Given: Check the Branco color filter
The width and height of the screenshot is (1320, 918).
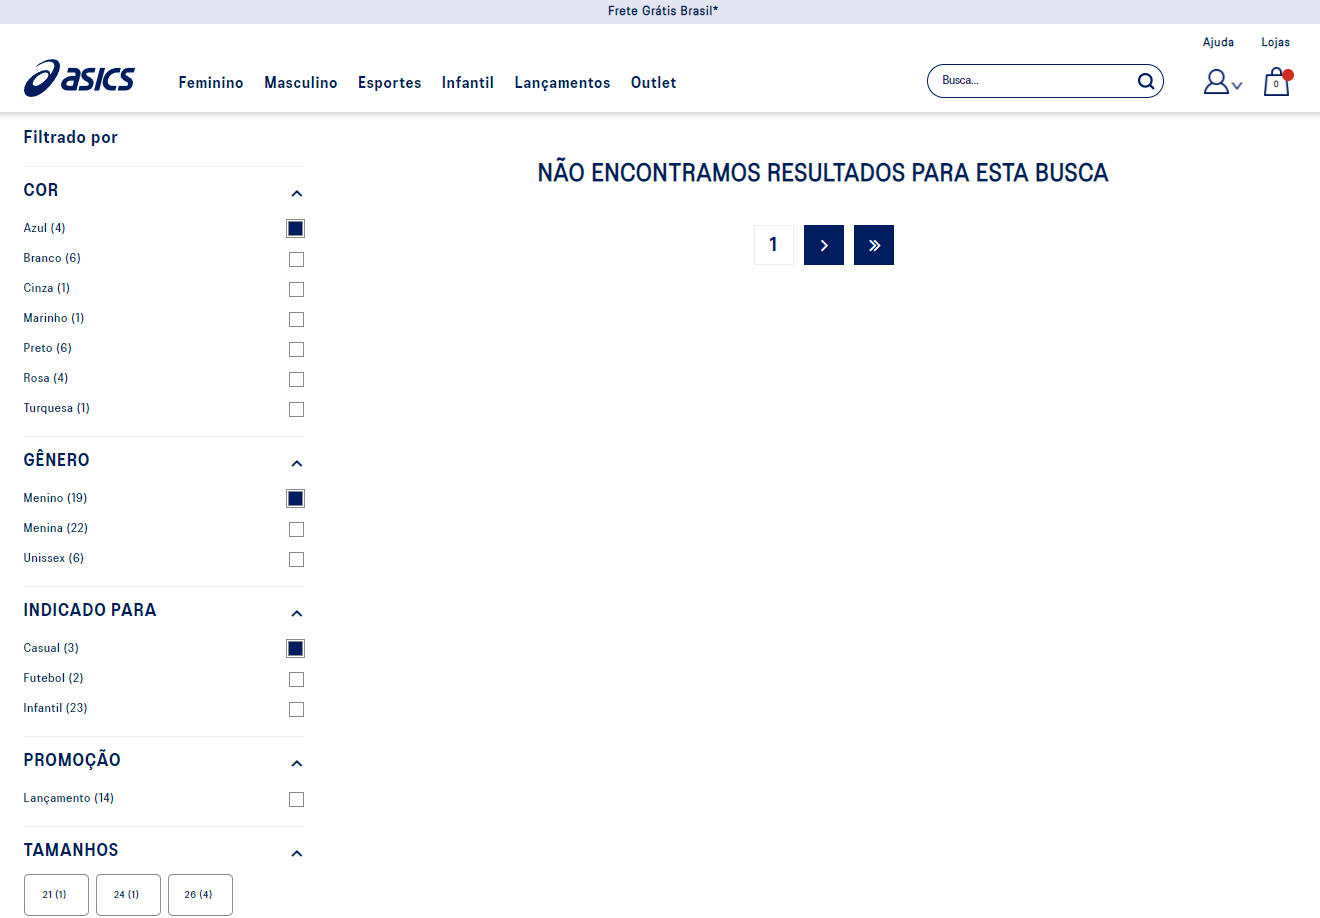Looking at the screenshot, I should pos(296,259).
